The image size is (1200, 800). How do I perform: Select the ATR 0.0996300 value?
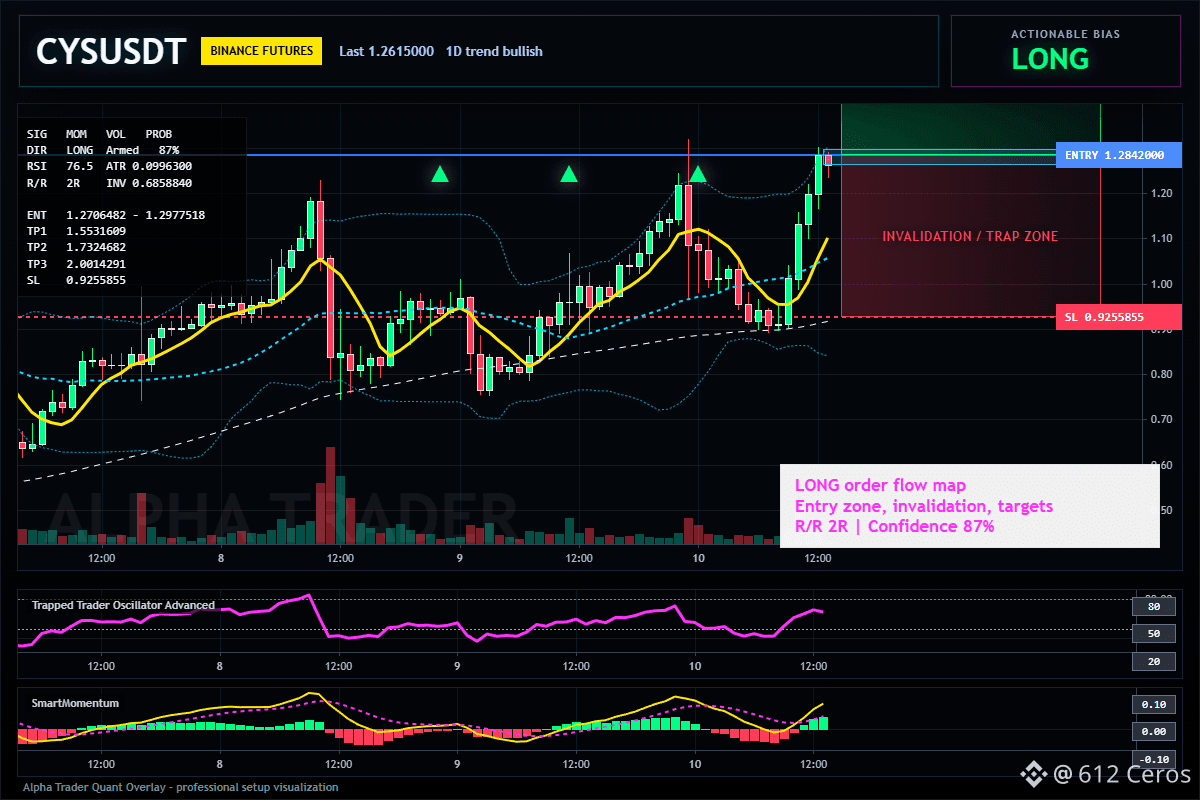[x=149, y=166]
